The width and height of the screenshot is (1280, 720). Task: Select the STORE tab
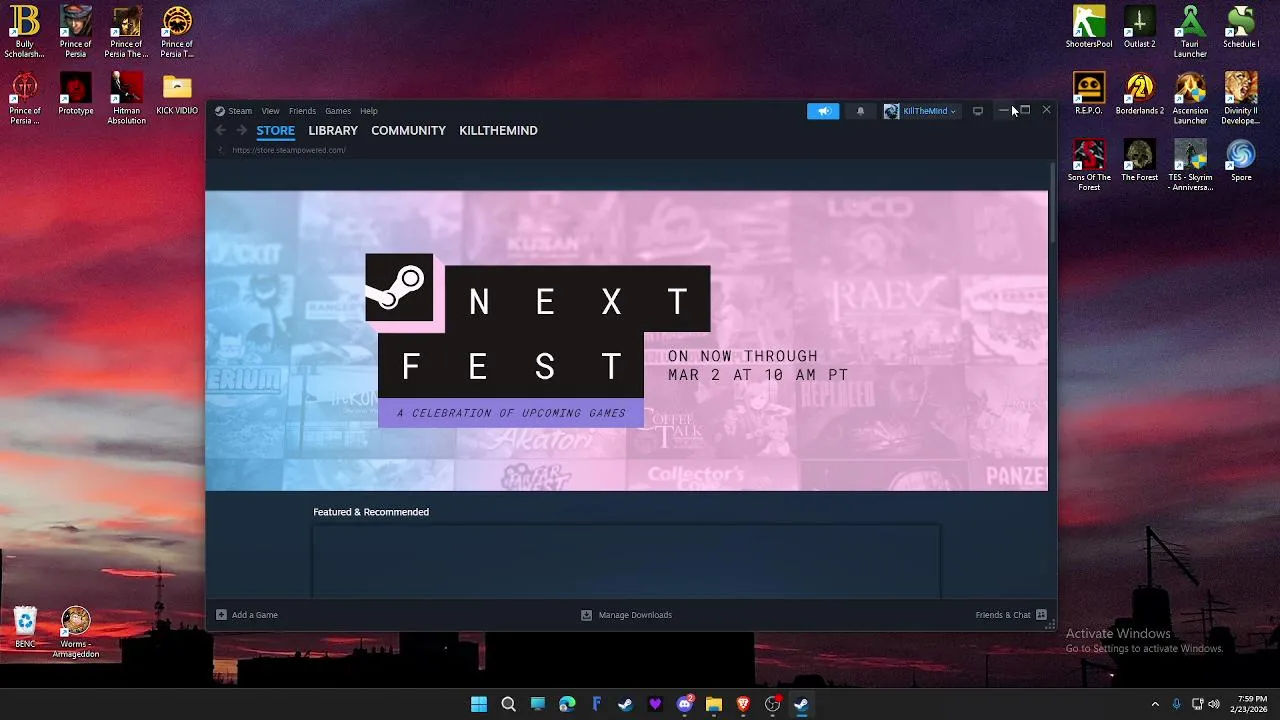point(275,131)
